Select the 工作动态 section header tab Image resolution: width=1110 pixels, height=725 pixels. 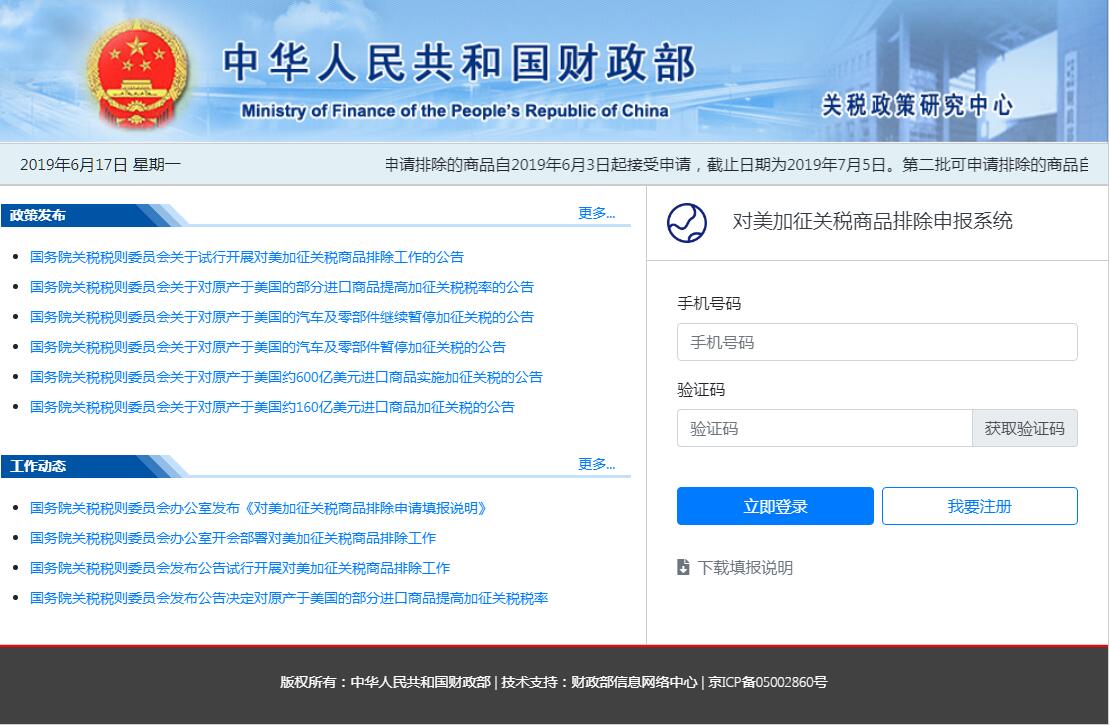(x=39, y=466)
